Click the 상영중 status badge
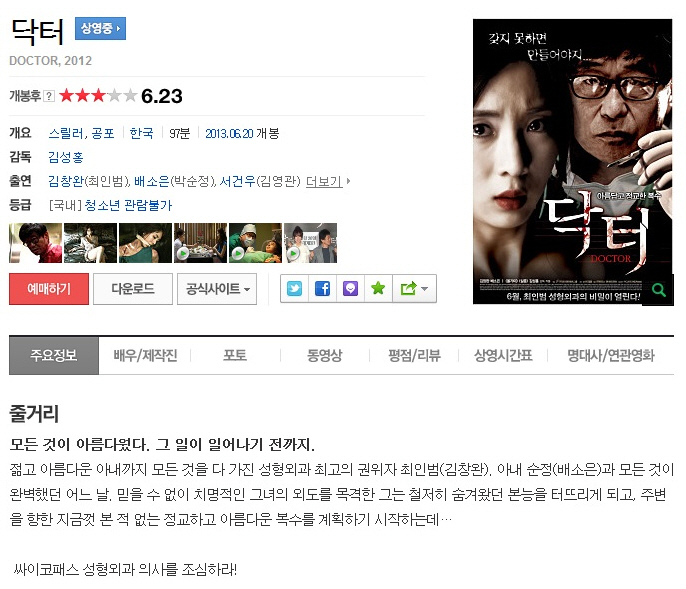This screenshot has width=686, height=589. pos(100,28)
